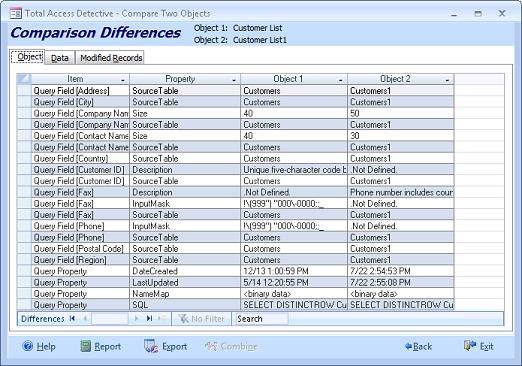Go to next record in navigator

pos(136,319)
